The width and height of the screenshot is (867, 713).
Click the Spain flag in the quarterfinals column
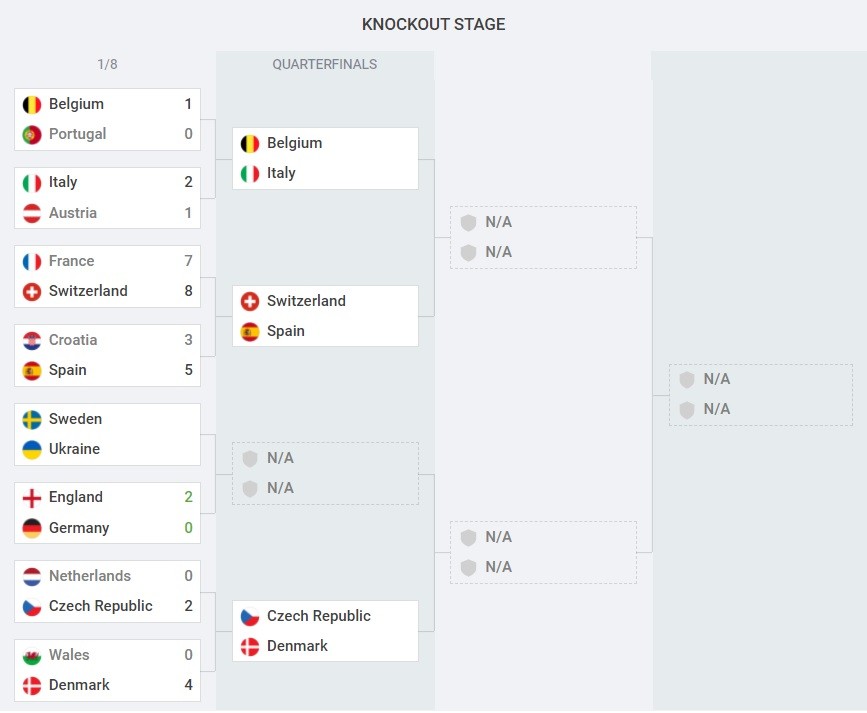pyautogui.click(x=250, y=331)
